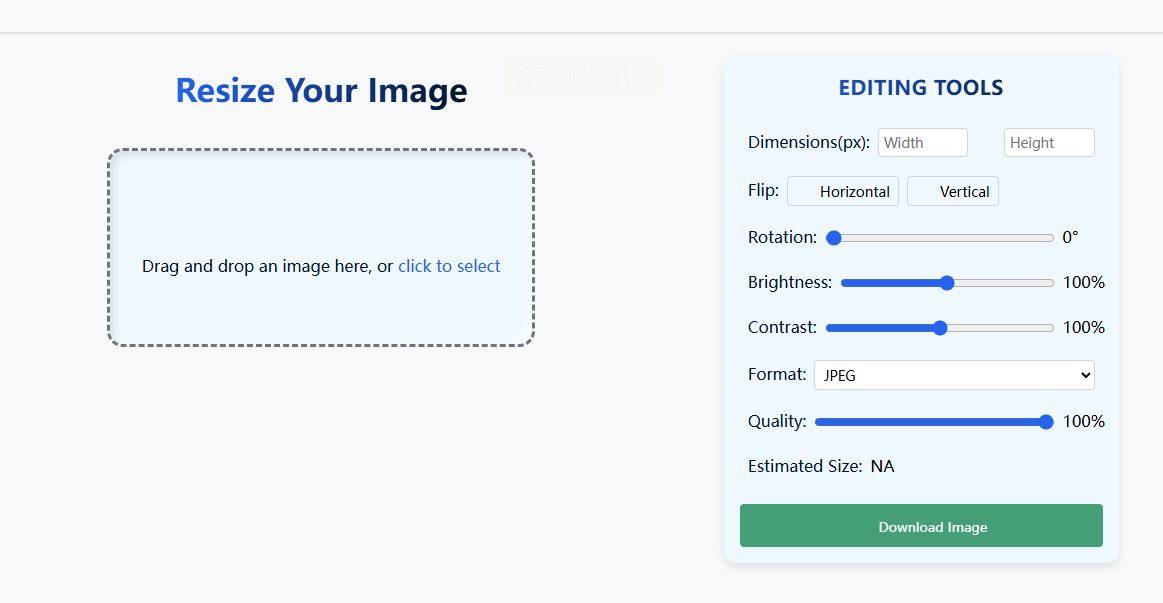Click the Estimated Size NA value
The width and height of the screenshot is (1163, 603).
[882, 466]
